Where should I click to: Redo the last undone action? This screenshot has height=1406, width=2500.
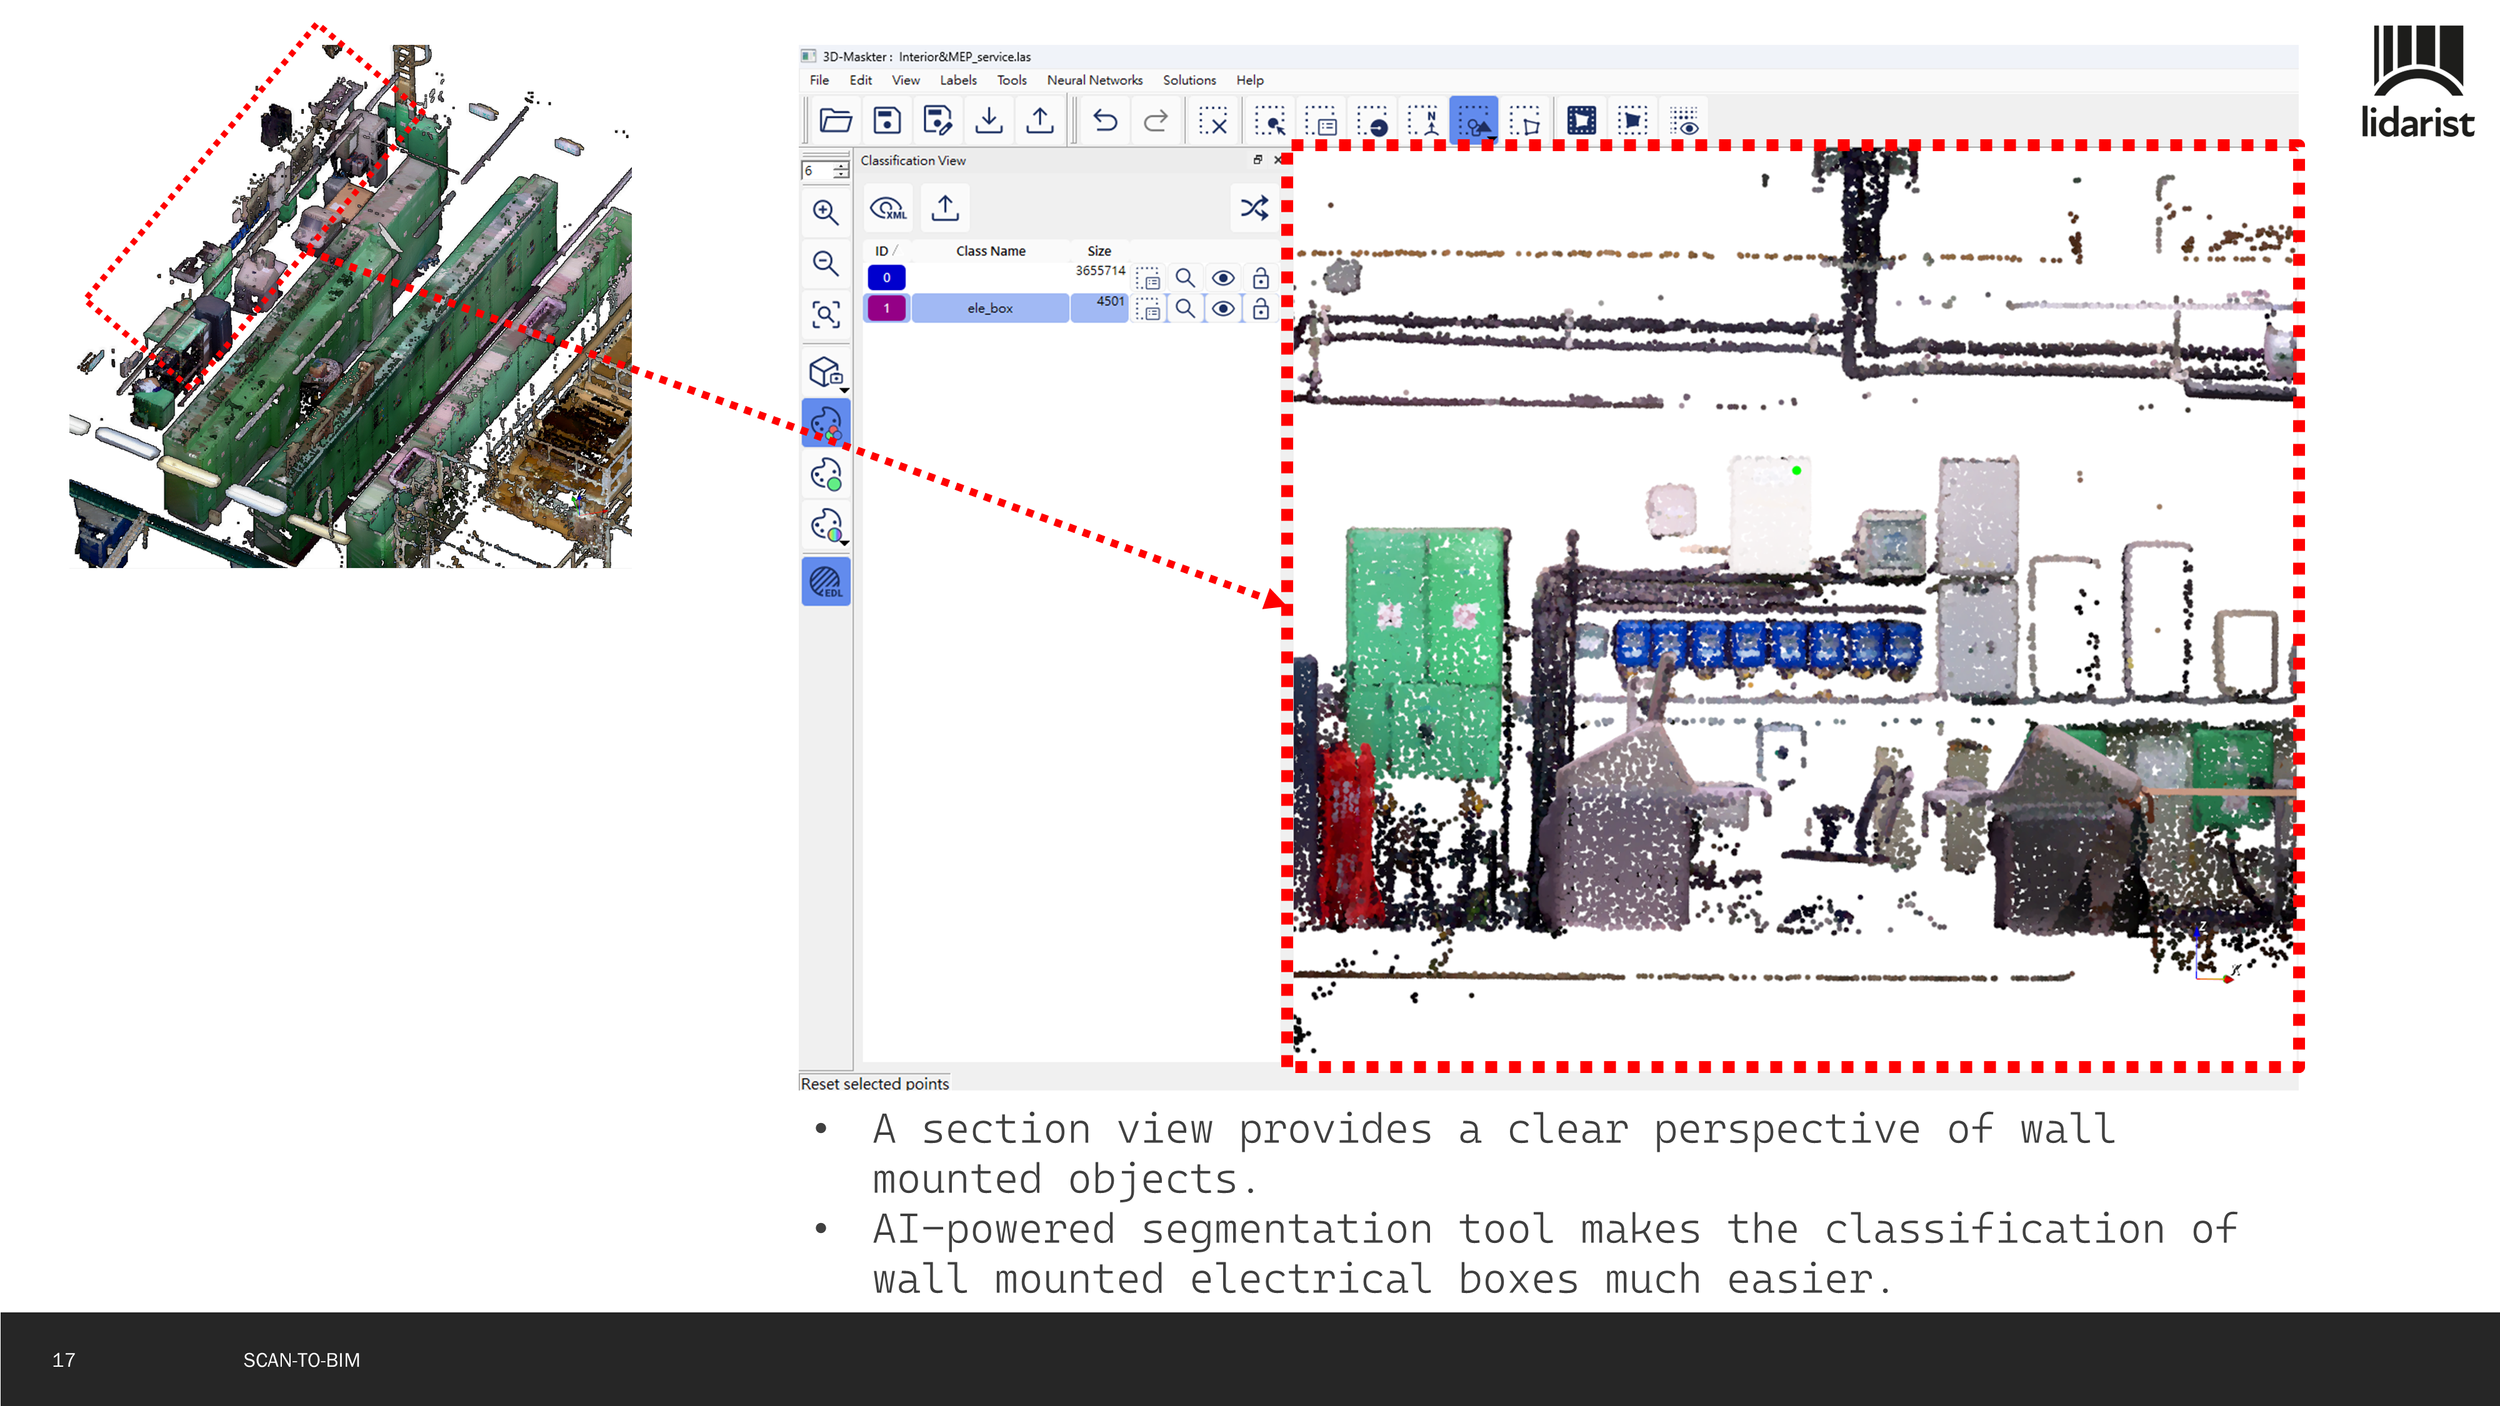(1156, 121)
